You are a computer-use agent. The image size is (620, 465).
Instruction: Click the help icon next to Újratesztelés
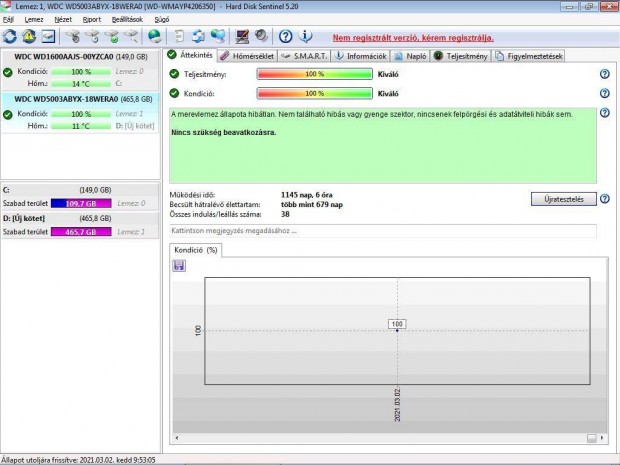[605, 199]
